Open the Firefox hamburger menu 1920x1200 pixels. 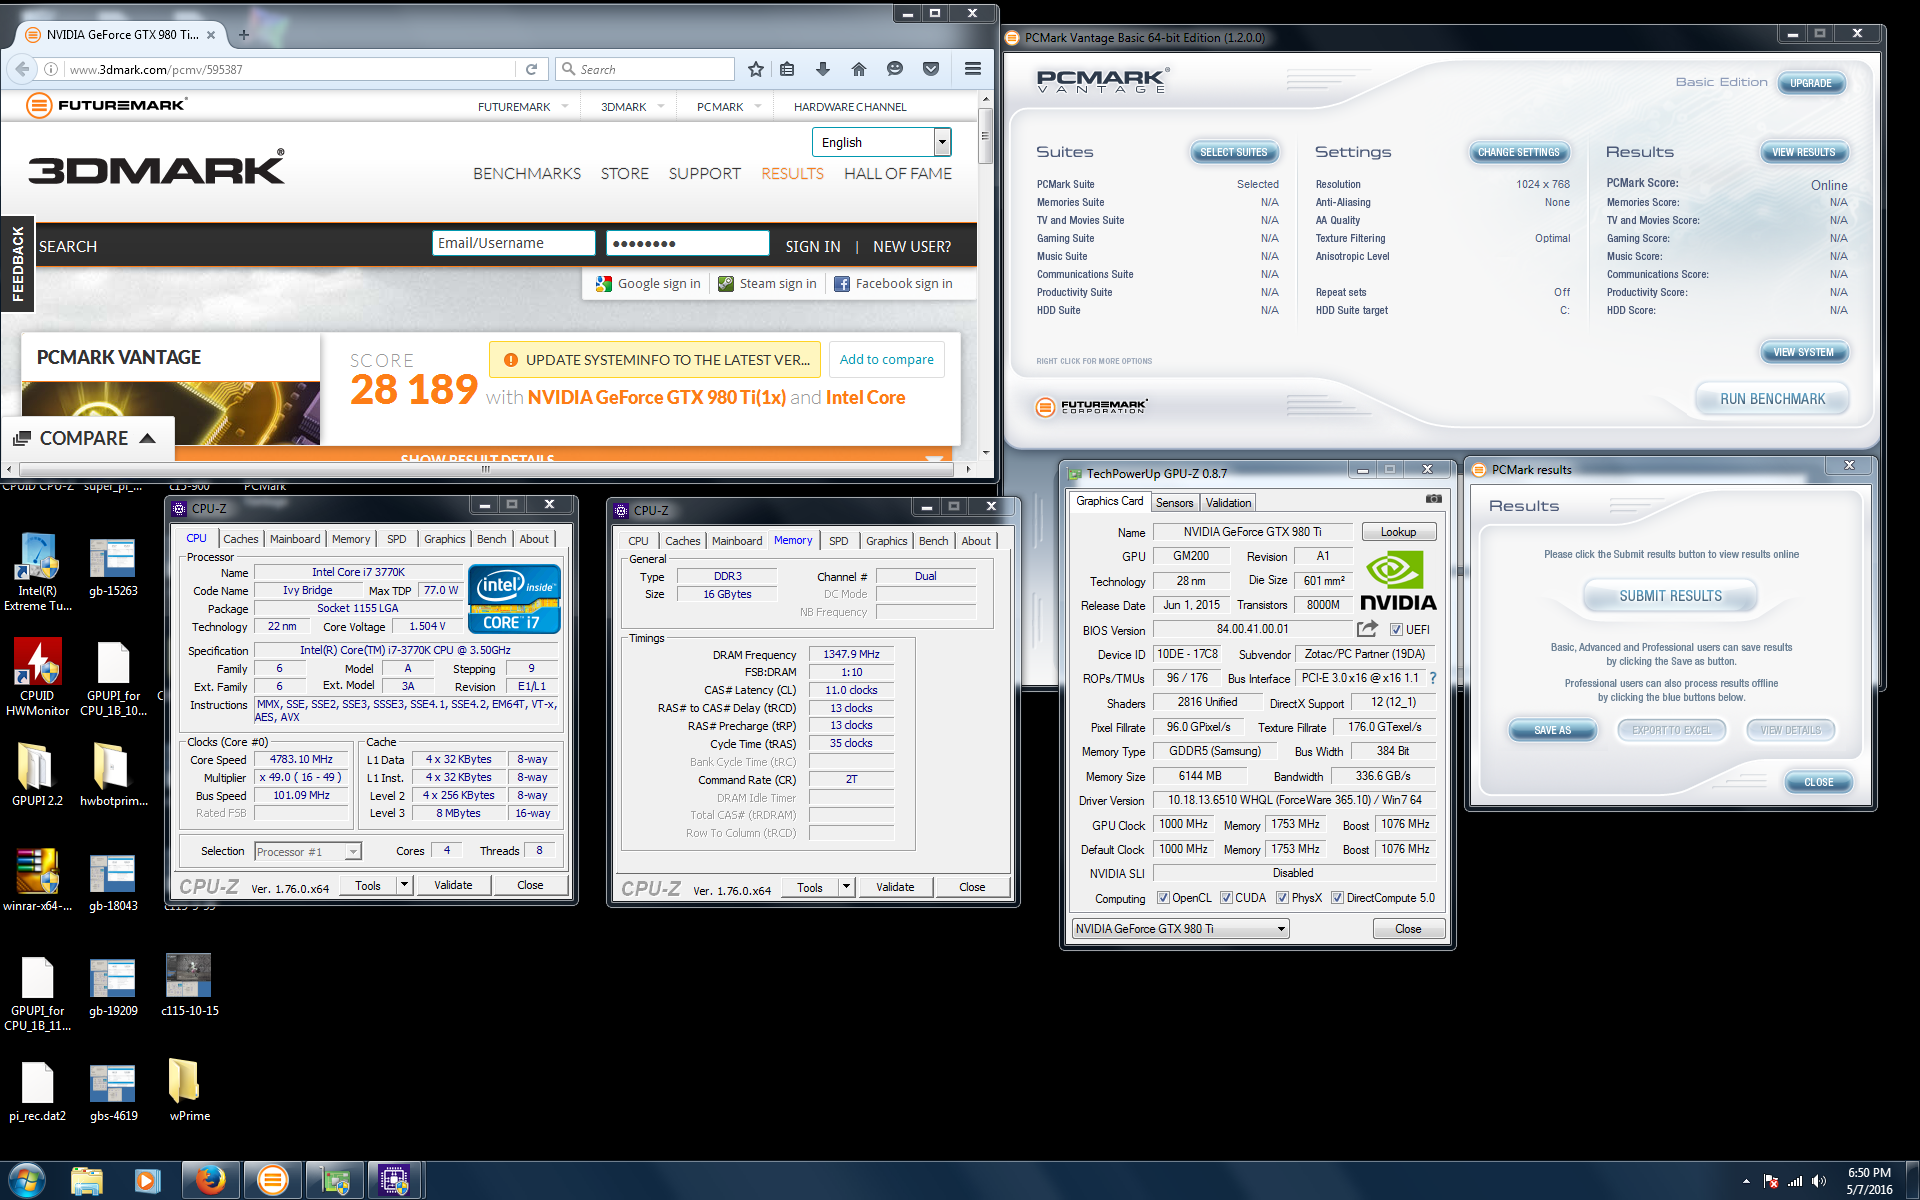(972, 69)
